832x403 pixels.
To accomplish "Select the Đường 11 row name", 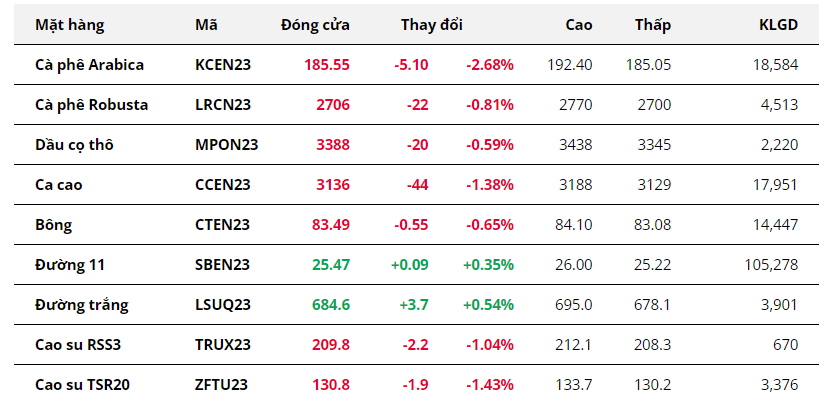I will click(x=69, y=264).
